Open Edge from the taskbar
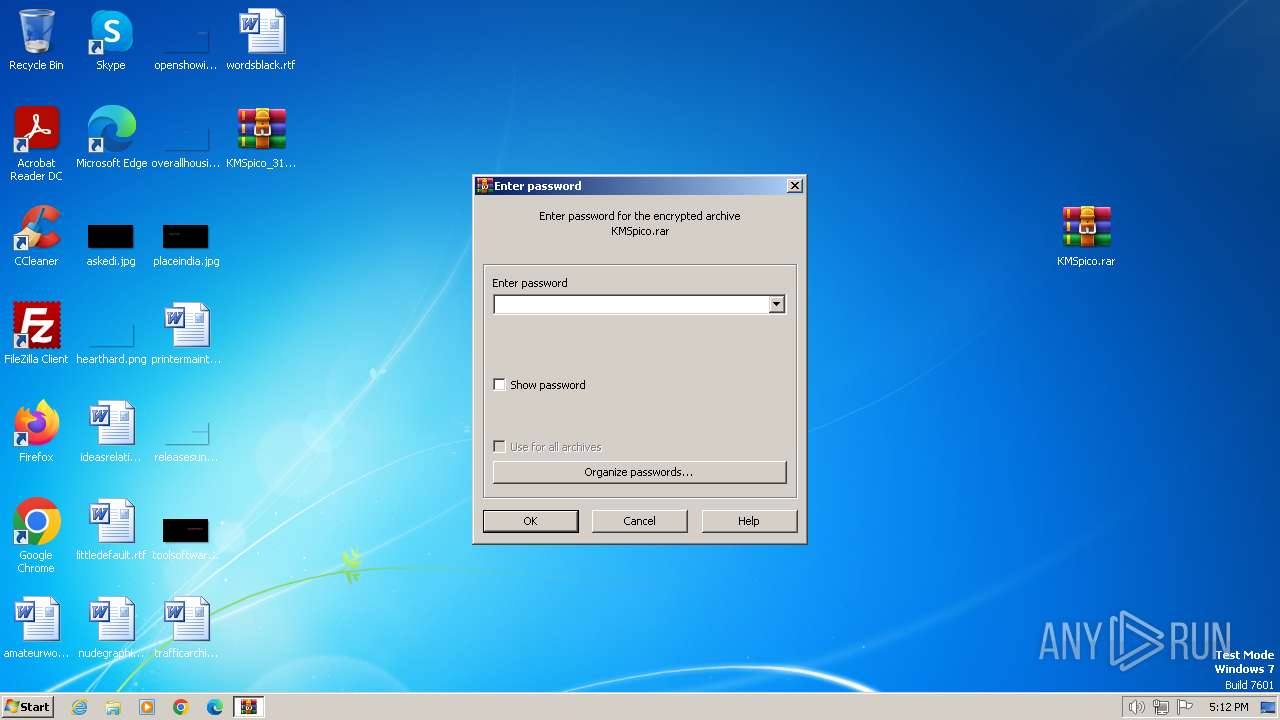Screen dimensions: 1280x720 tap(215, 707)
